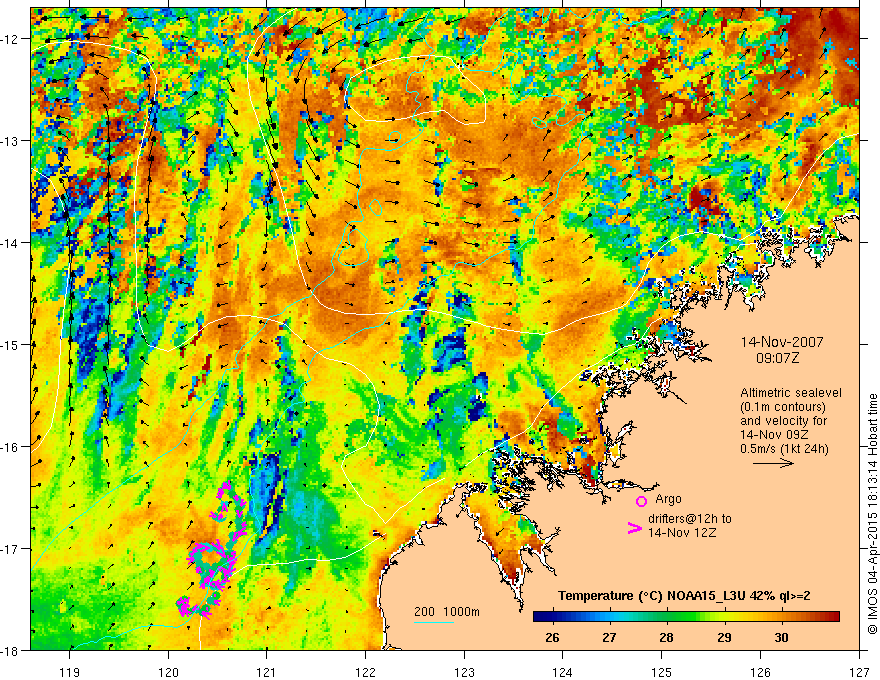Click the magenta Argo circle legend symbol
The width and height of the screenshot is (880, 680).
coord(641,501)
